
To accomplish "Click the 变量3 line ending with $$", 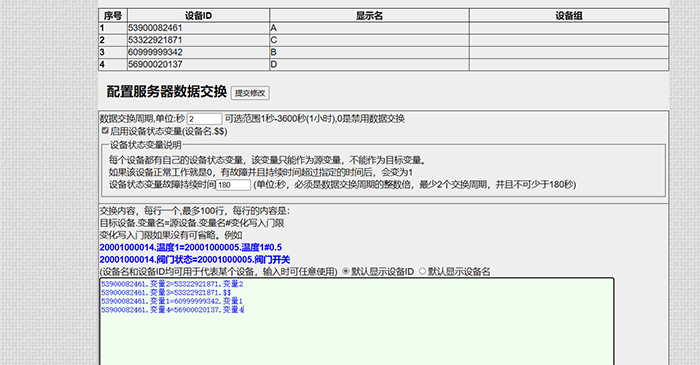I will (x=166, y=293).
